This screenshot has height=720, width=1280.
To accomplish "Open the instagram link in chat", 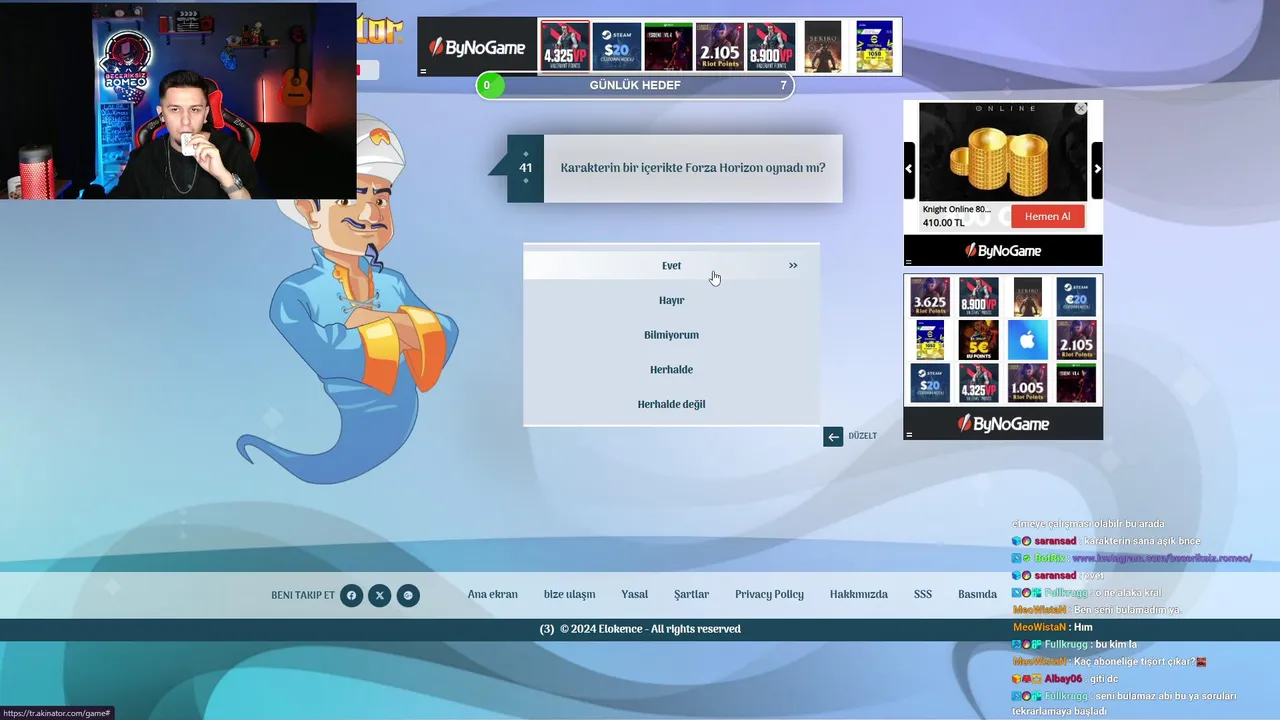I will [1161, 558].
